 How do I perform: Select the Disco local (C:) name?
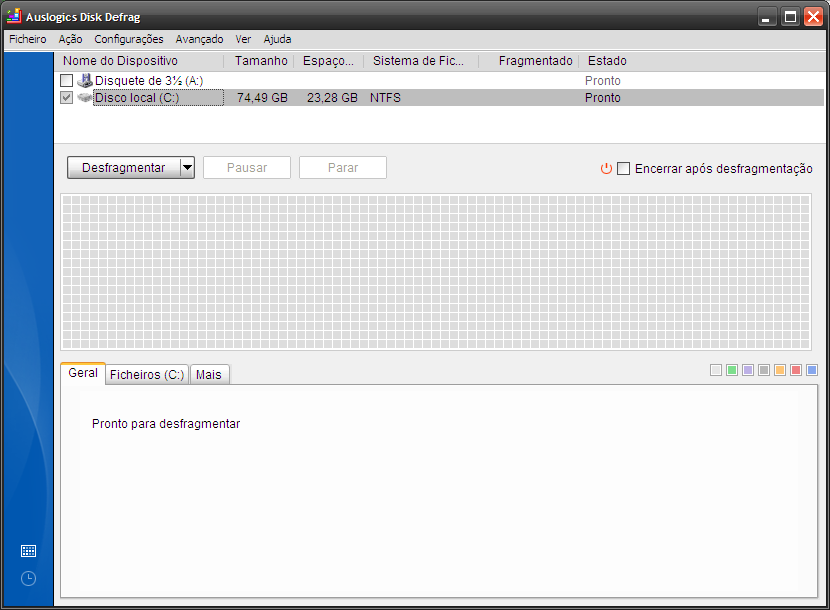coord(137,97)
